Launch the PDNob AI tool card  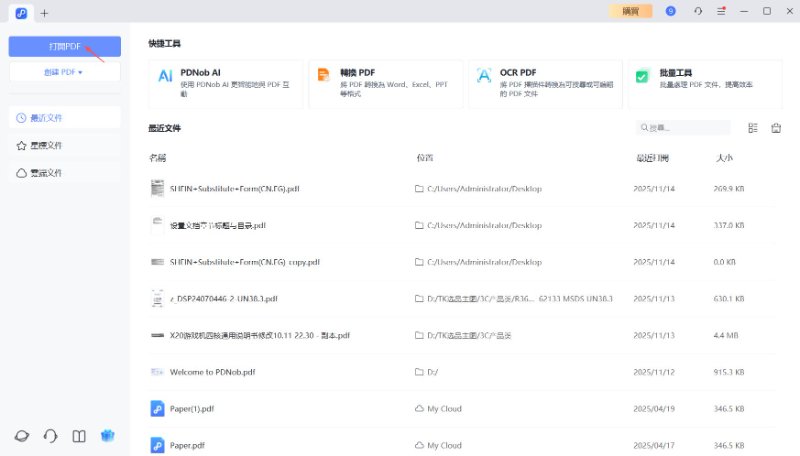[x=226, y=84]
